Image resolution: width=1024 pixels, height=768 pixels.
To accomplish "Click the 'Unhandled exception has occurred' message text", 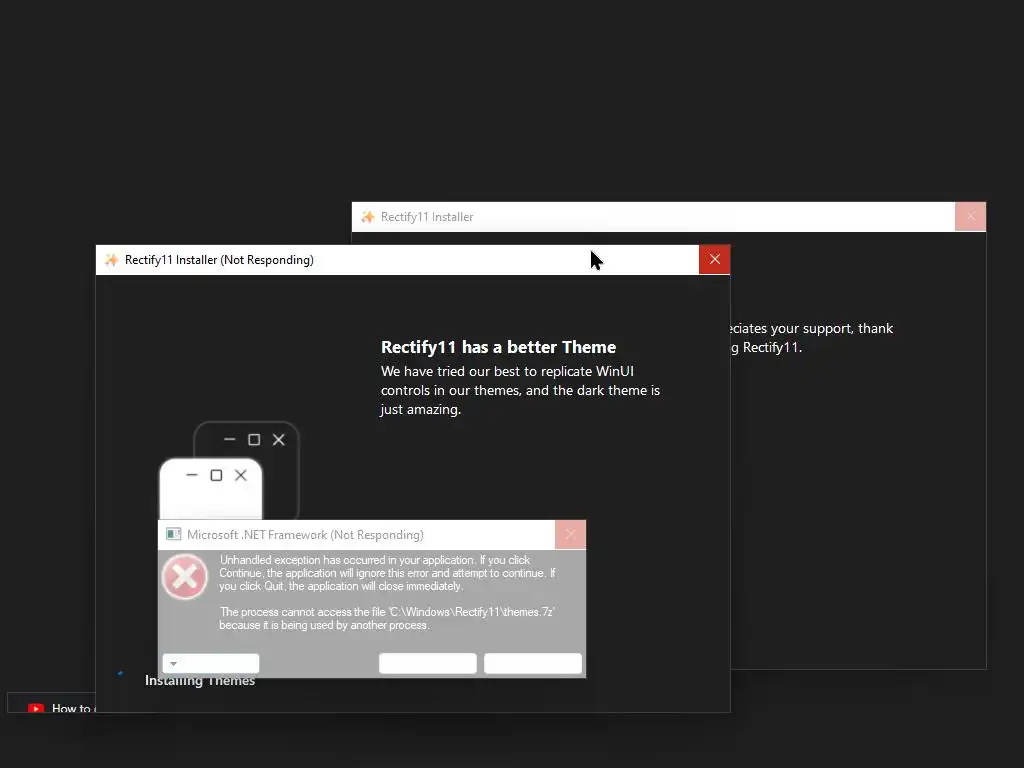I will (387, 573).
